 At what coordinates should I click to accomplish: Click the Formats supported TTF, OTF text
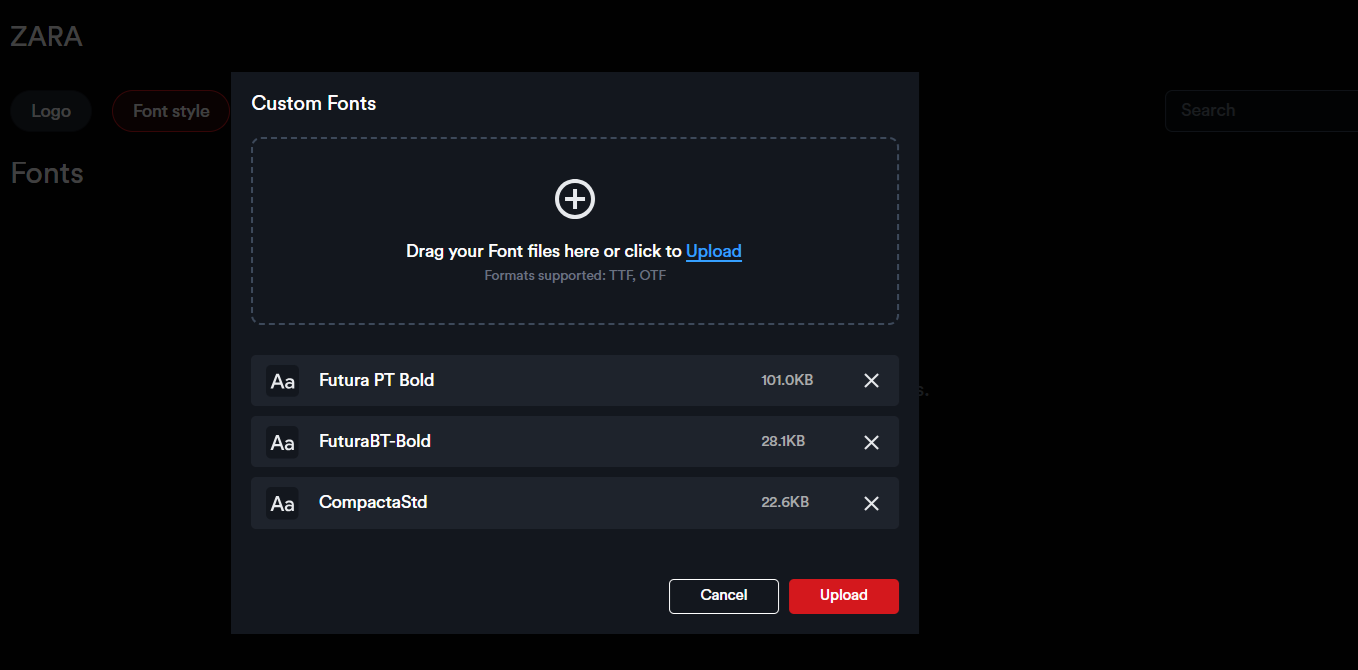(x=575, y=275)
